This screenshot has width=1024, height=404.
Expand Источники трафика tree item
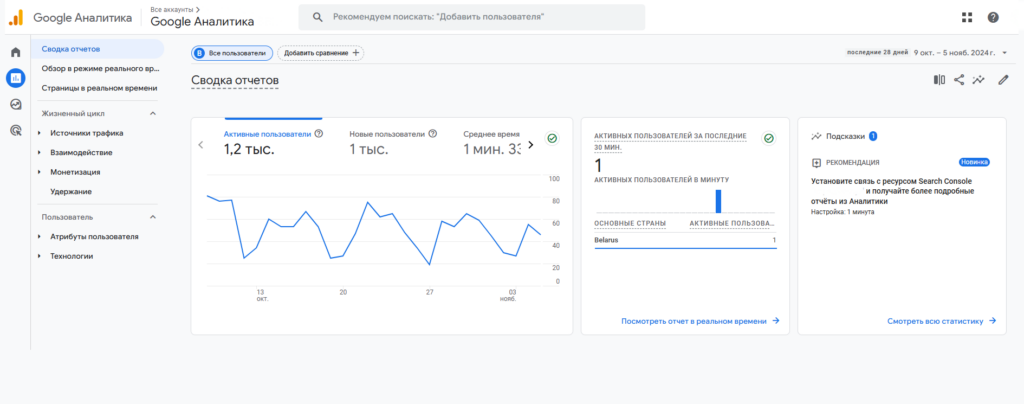click(x=40, y=133)
